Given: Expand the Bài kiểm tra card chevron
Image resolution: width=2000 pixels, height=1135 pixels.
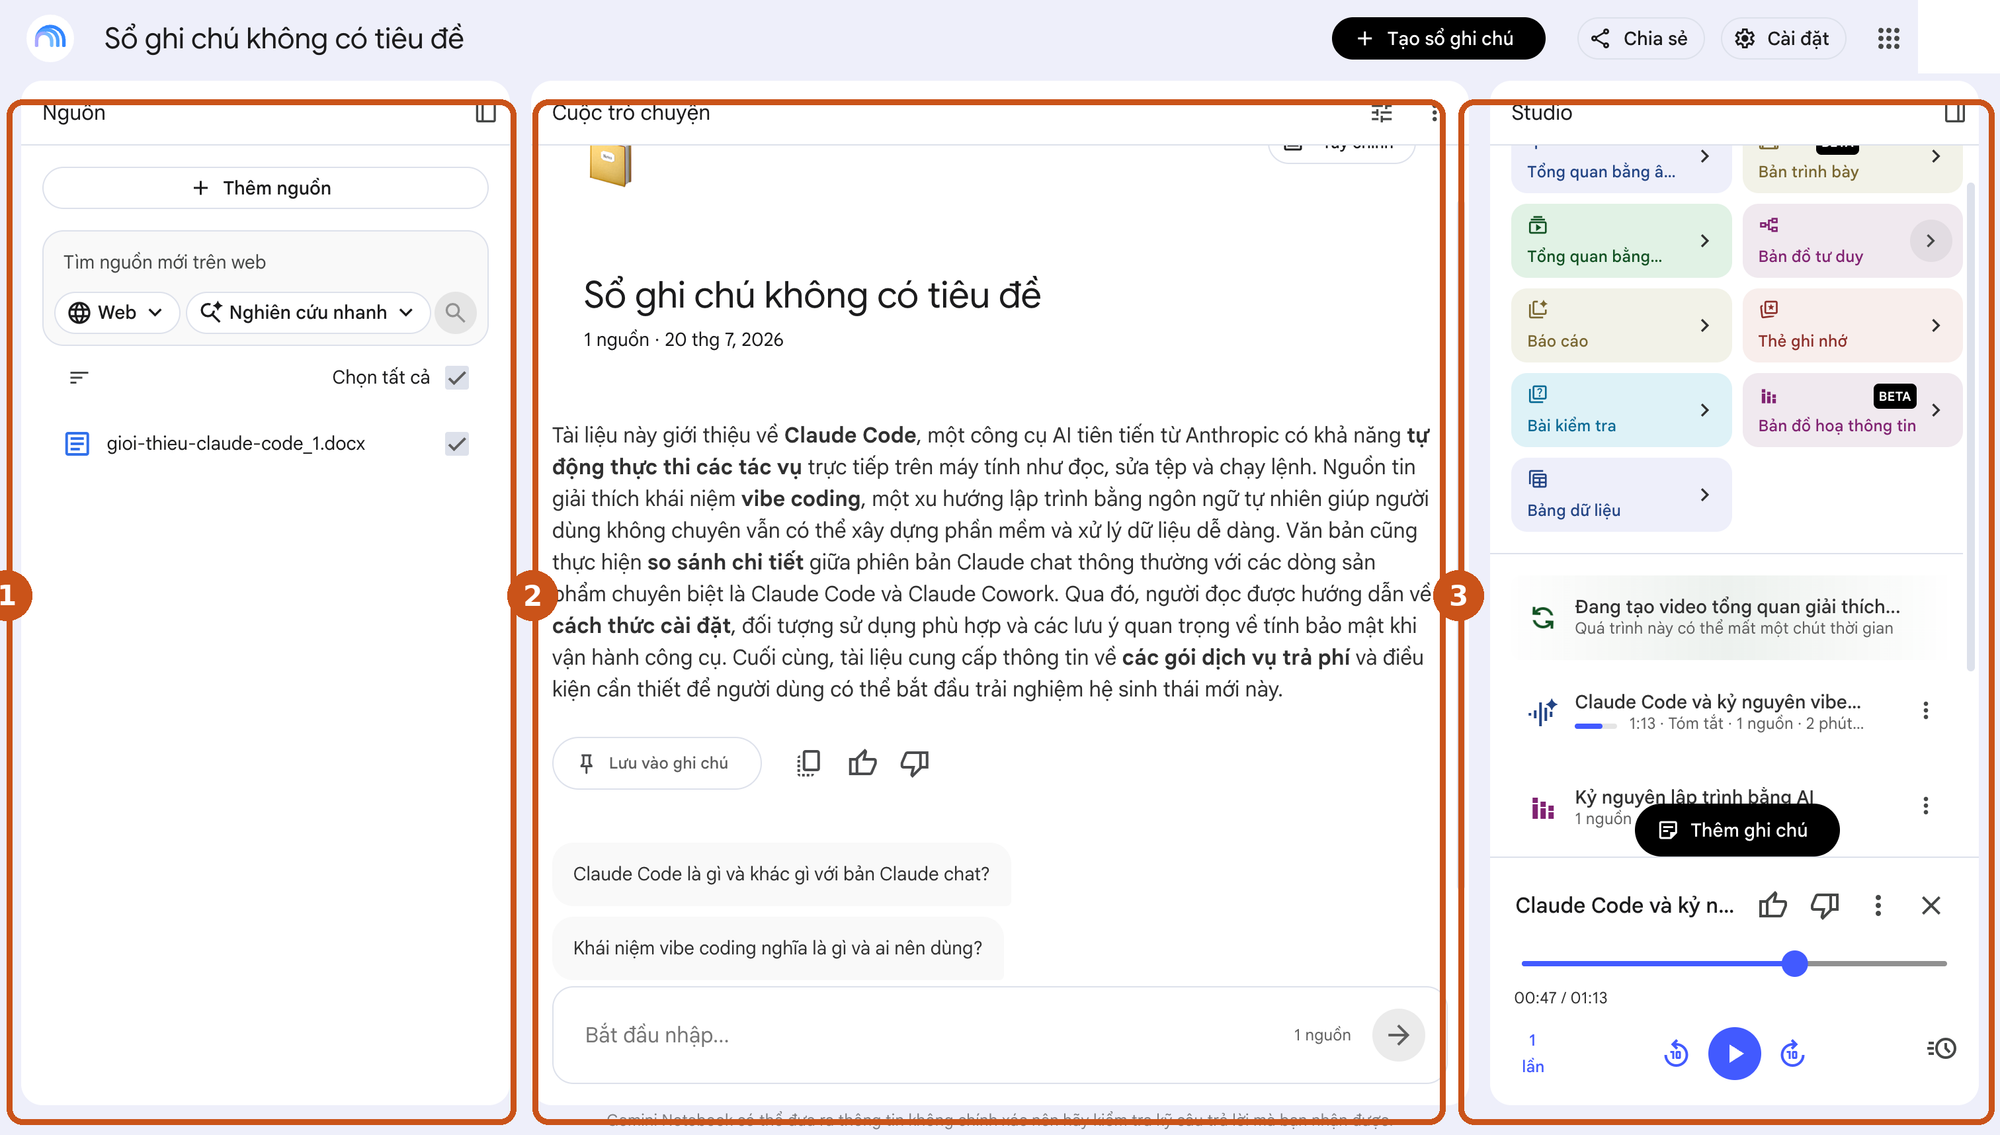Looking at the screenshot, I should tap(1705, 411).
